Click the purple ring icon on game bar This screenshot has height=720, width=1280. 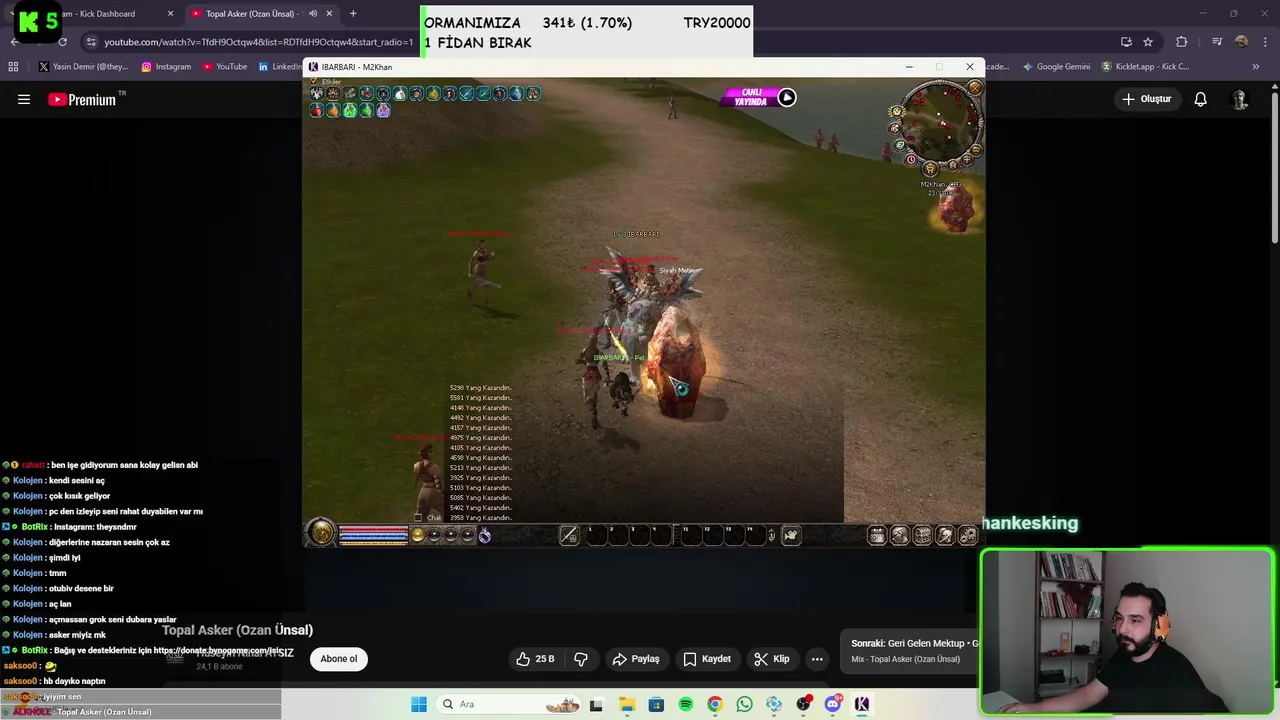pyautogui.click(x=484, y=536)
